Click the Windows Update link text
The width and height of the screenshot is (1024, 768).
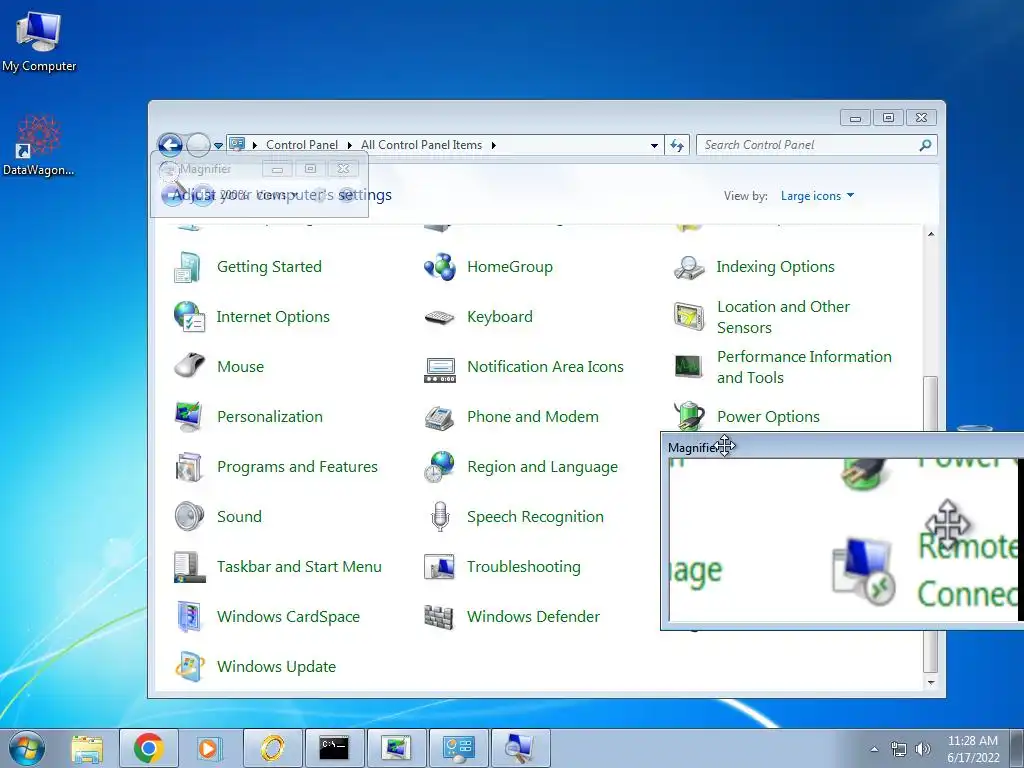tap(276, 667)
